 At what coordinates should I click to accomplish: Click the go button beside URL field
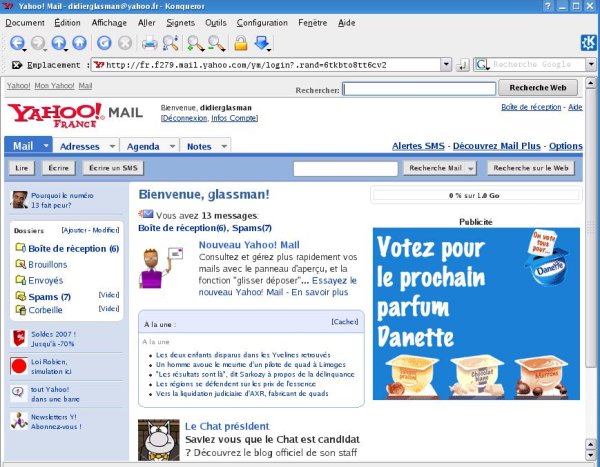463,65
